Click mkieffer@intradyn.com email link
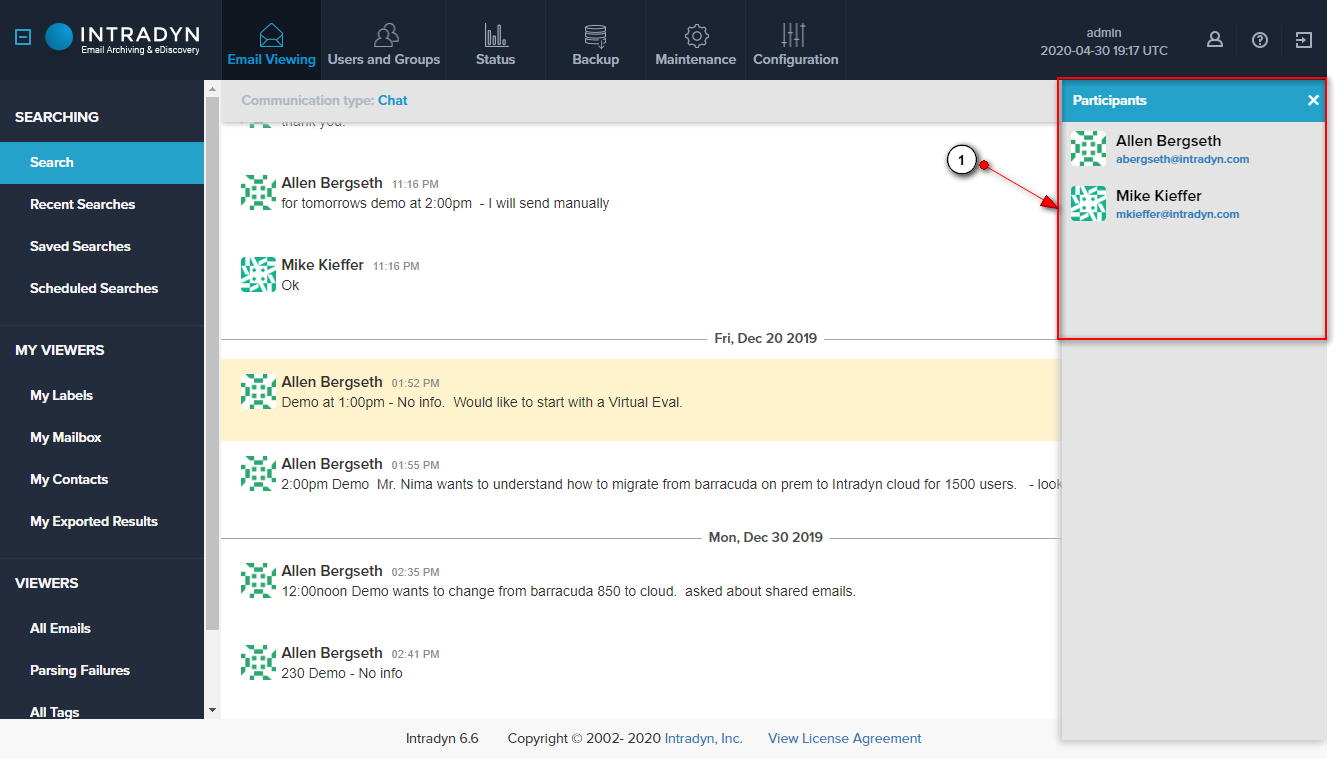This screenshot has height=759, width=1337. point(1177,214)
